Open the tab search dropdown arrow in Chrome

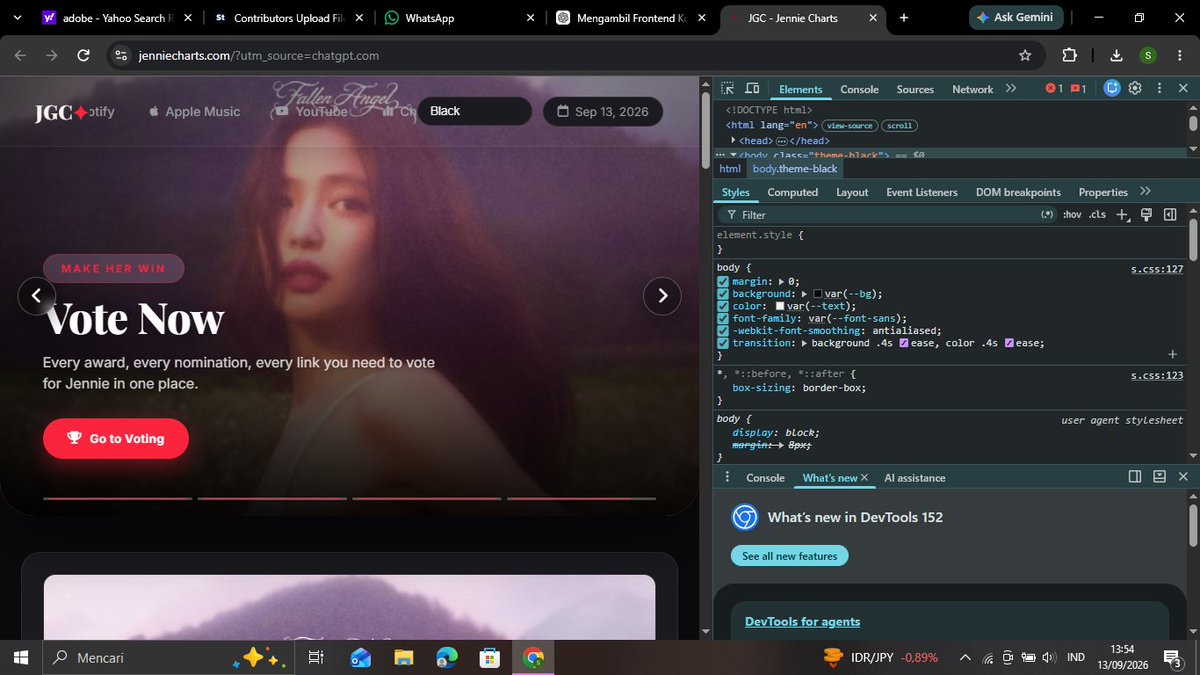(x=17, y=18)
